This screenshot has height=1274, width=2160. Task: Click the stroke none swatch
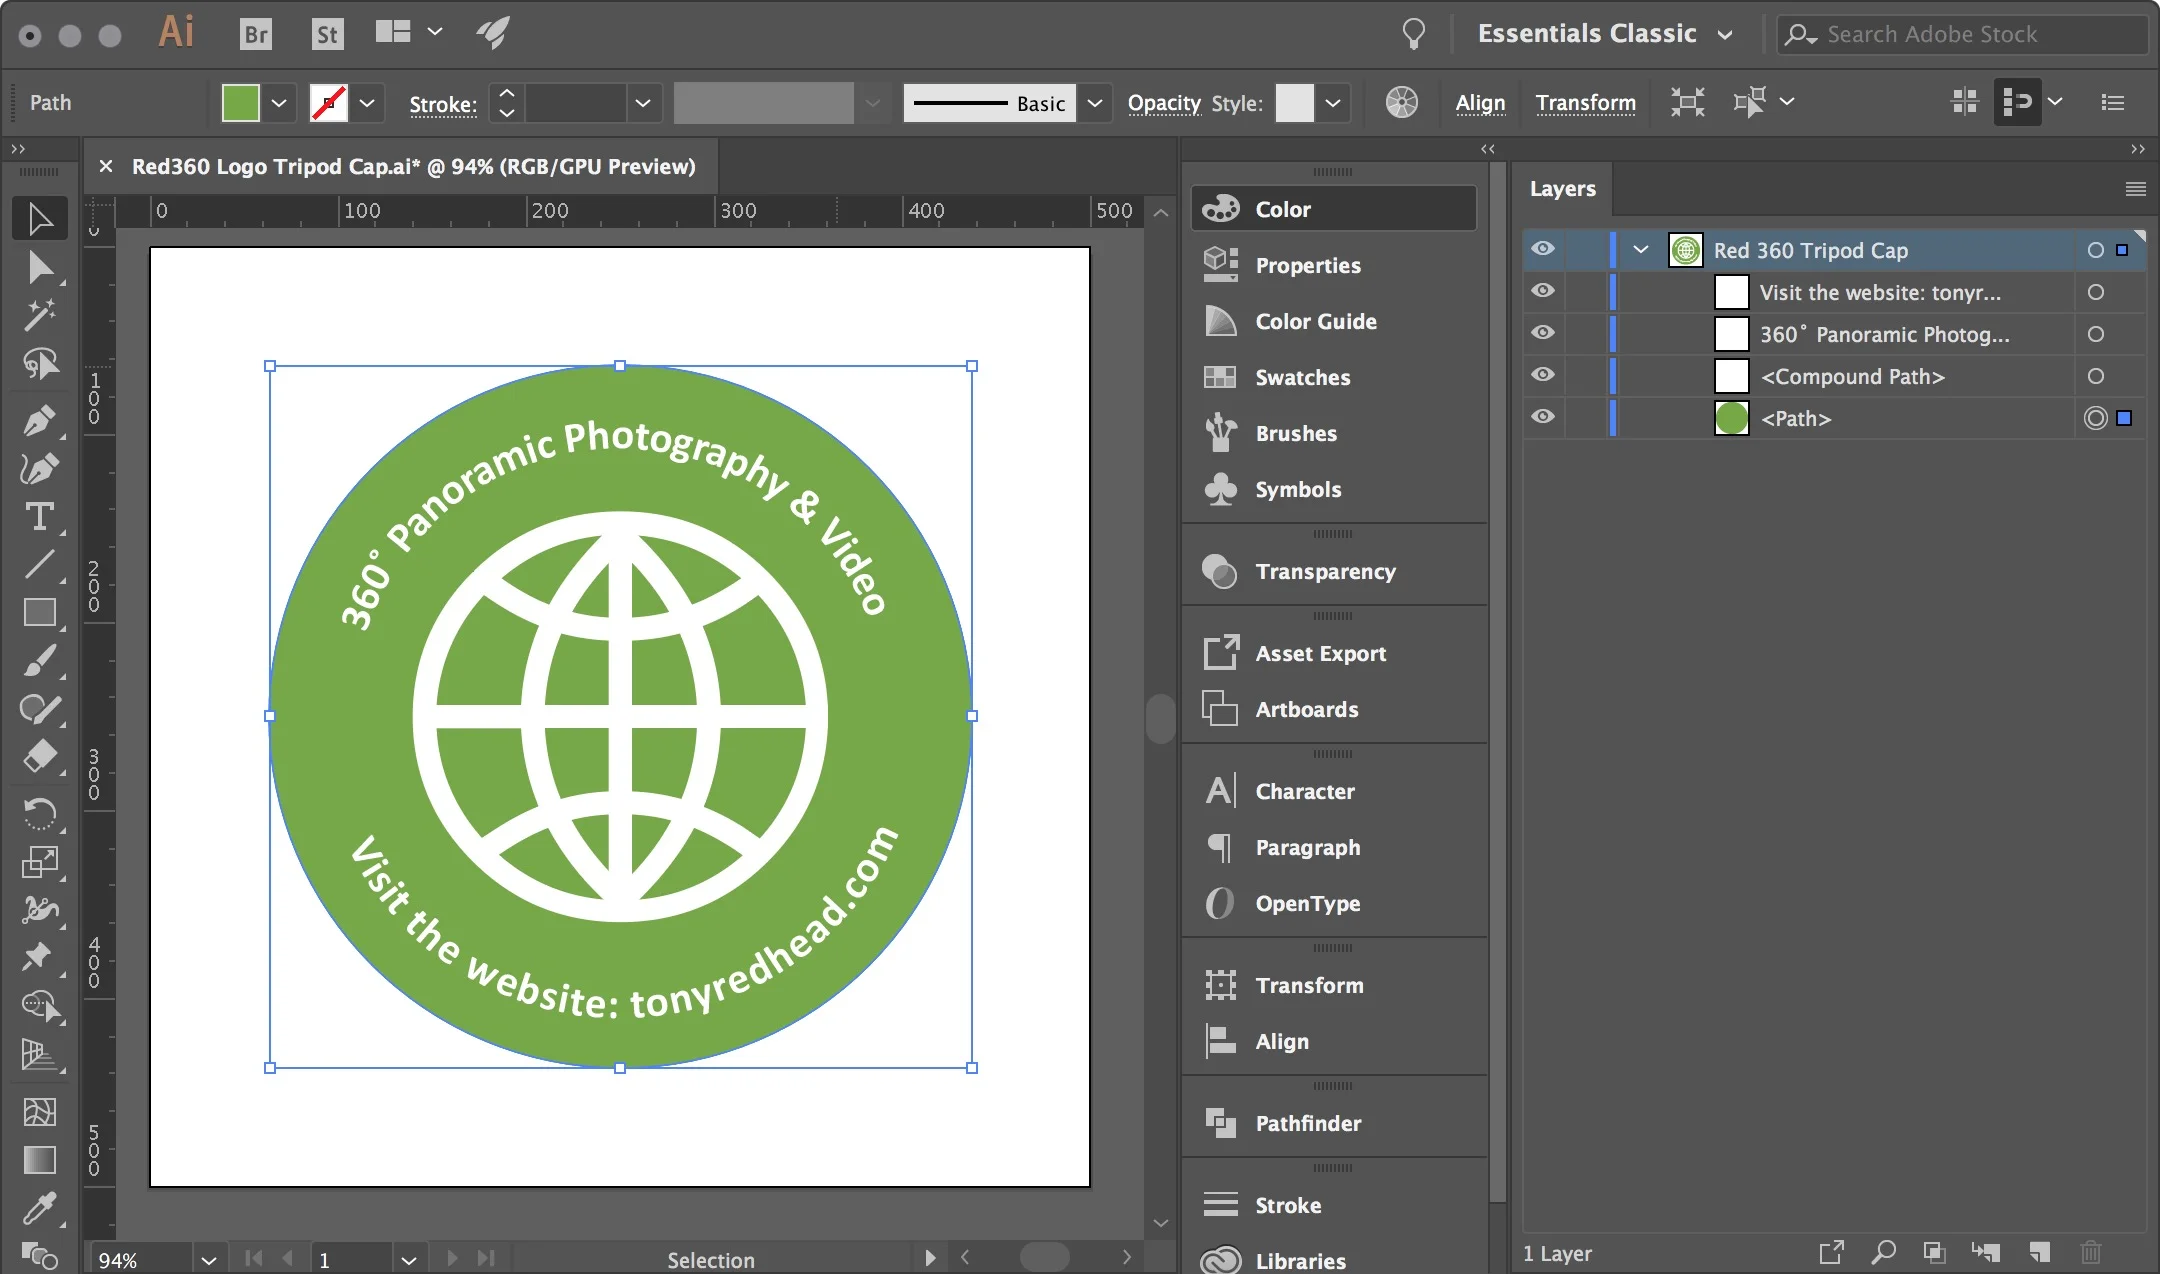(x=329, y=102)
